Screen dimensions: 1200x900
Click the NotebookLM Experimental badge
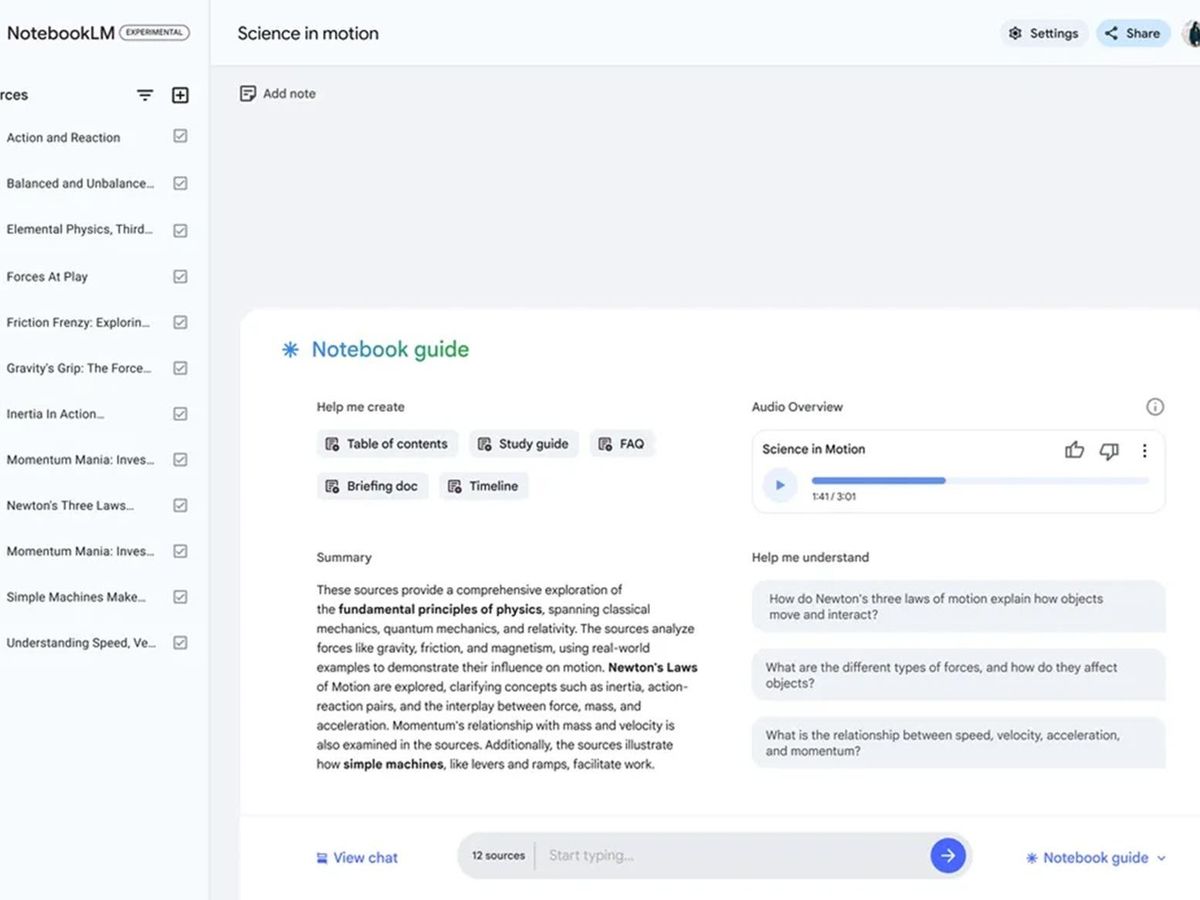coord(154,31)
